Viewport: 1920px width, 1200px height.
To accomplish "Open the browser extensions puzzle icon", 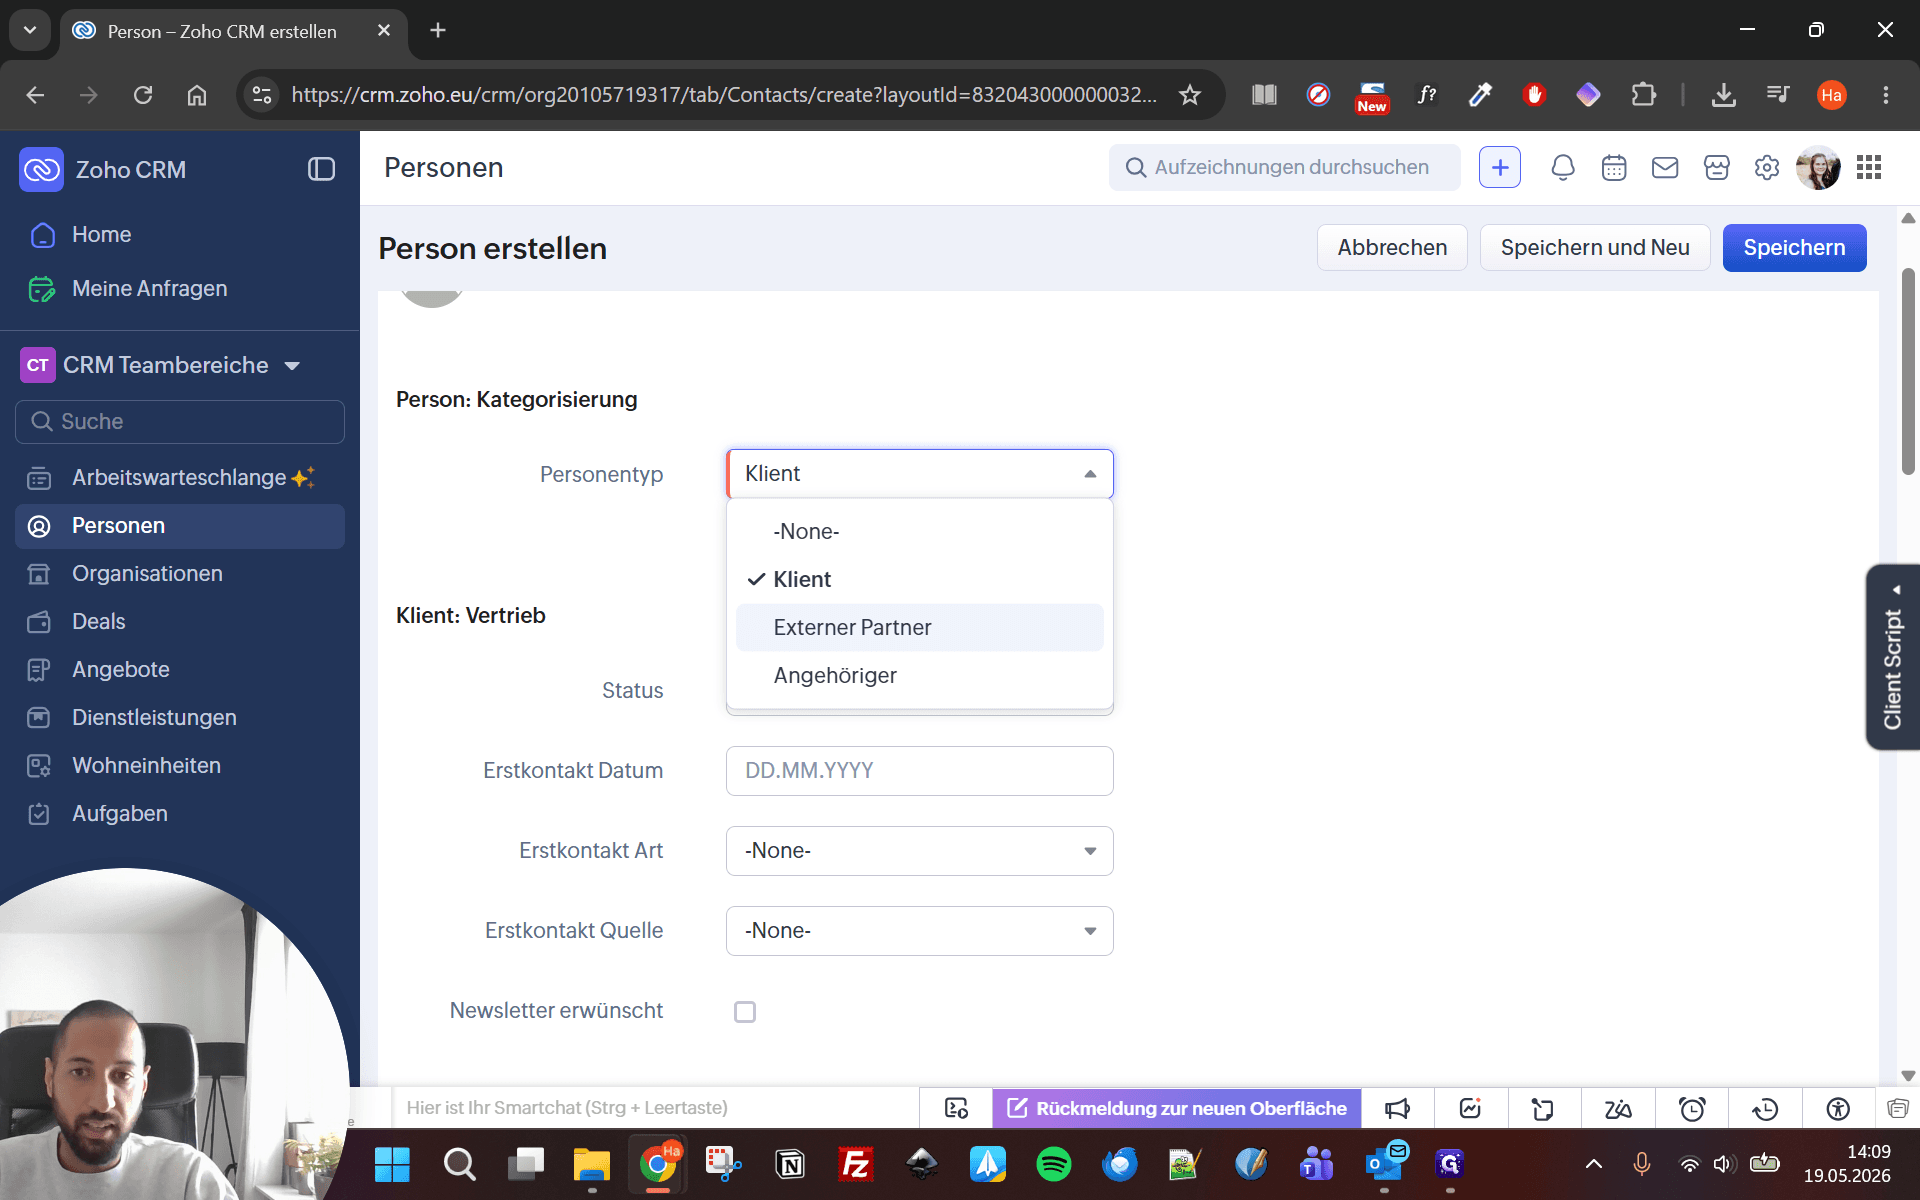I will 1643,95.
